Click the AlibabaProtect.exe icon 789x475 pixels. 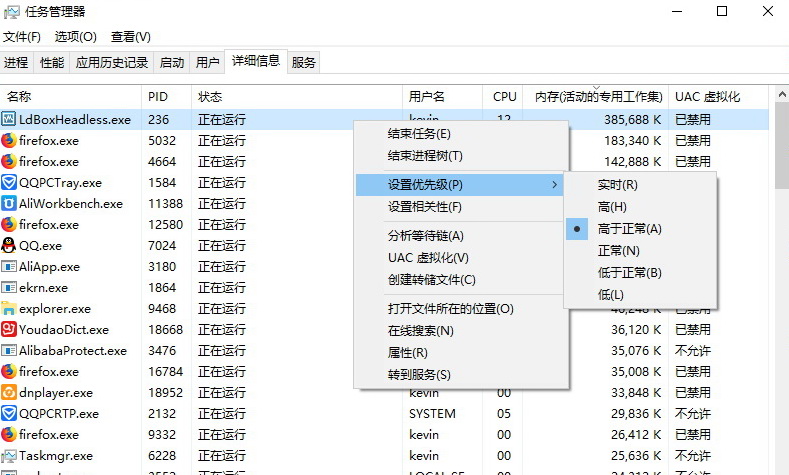(9, 350)
